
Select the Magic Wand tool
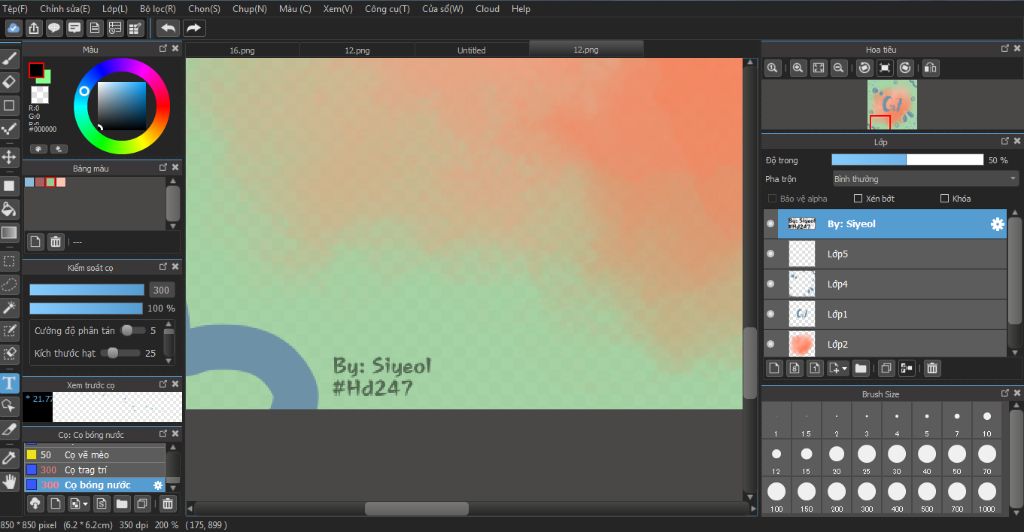coord(9,307)
